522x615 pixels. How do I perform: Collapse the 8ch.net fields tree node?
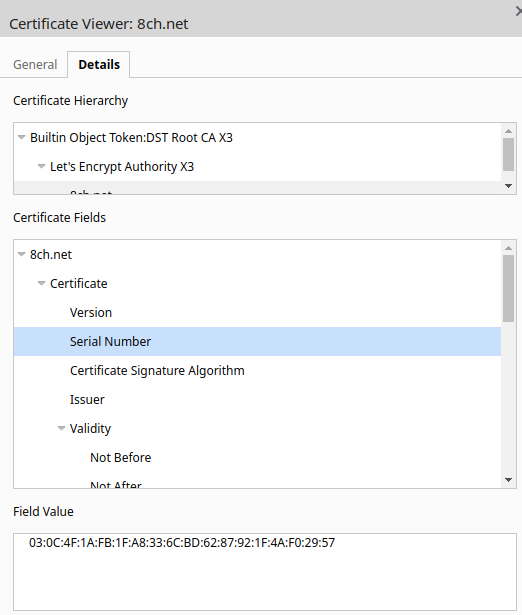pos(22,254)
